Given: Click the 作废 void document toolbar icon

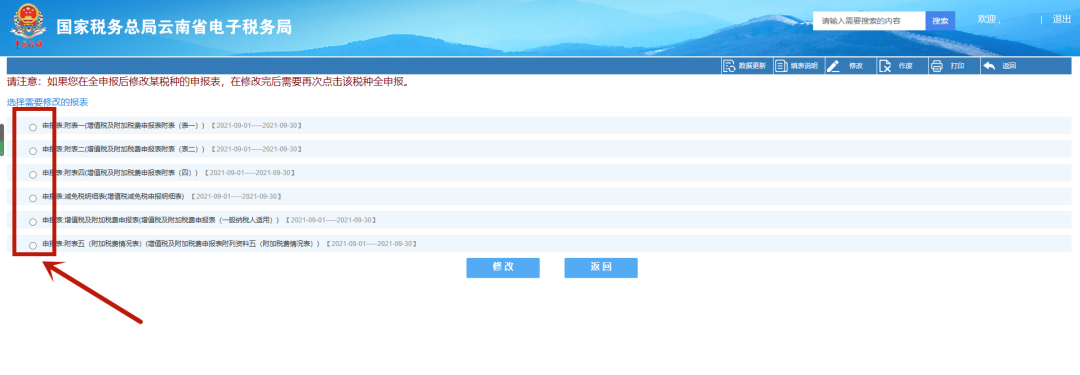Looking at the screenshot, I should click(886, 66).
